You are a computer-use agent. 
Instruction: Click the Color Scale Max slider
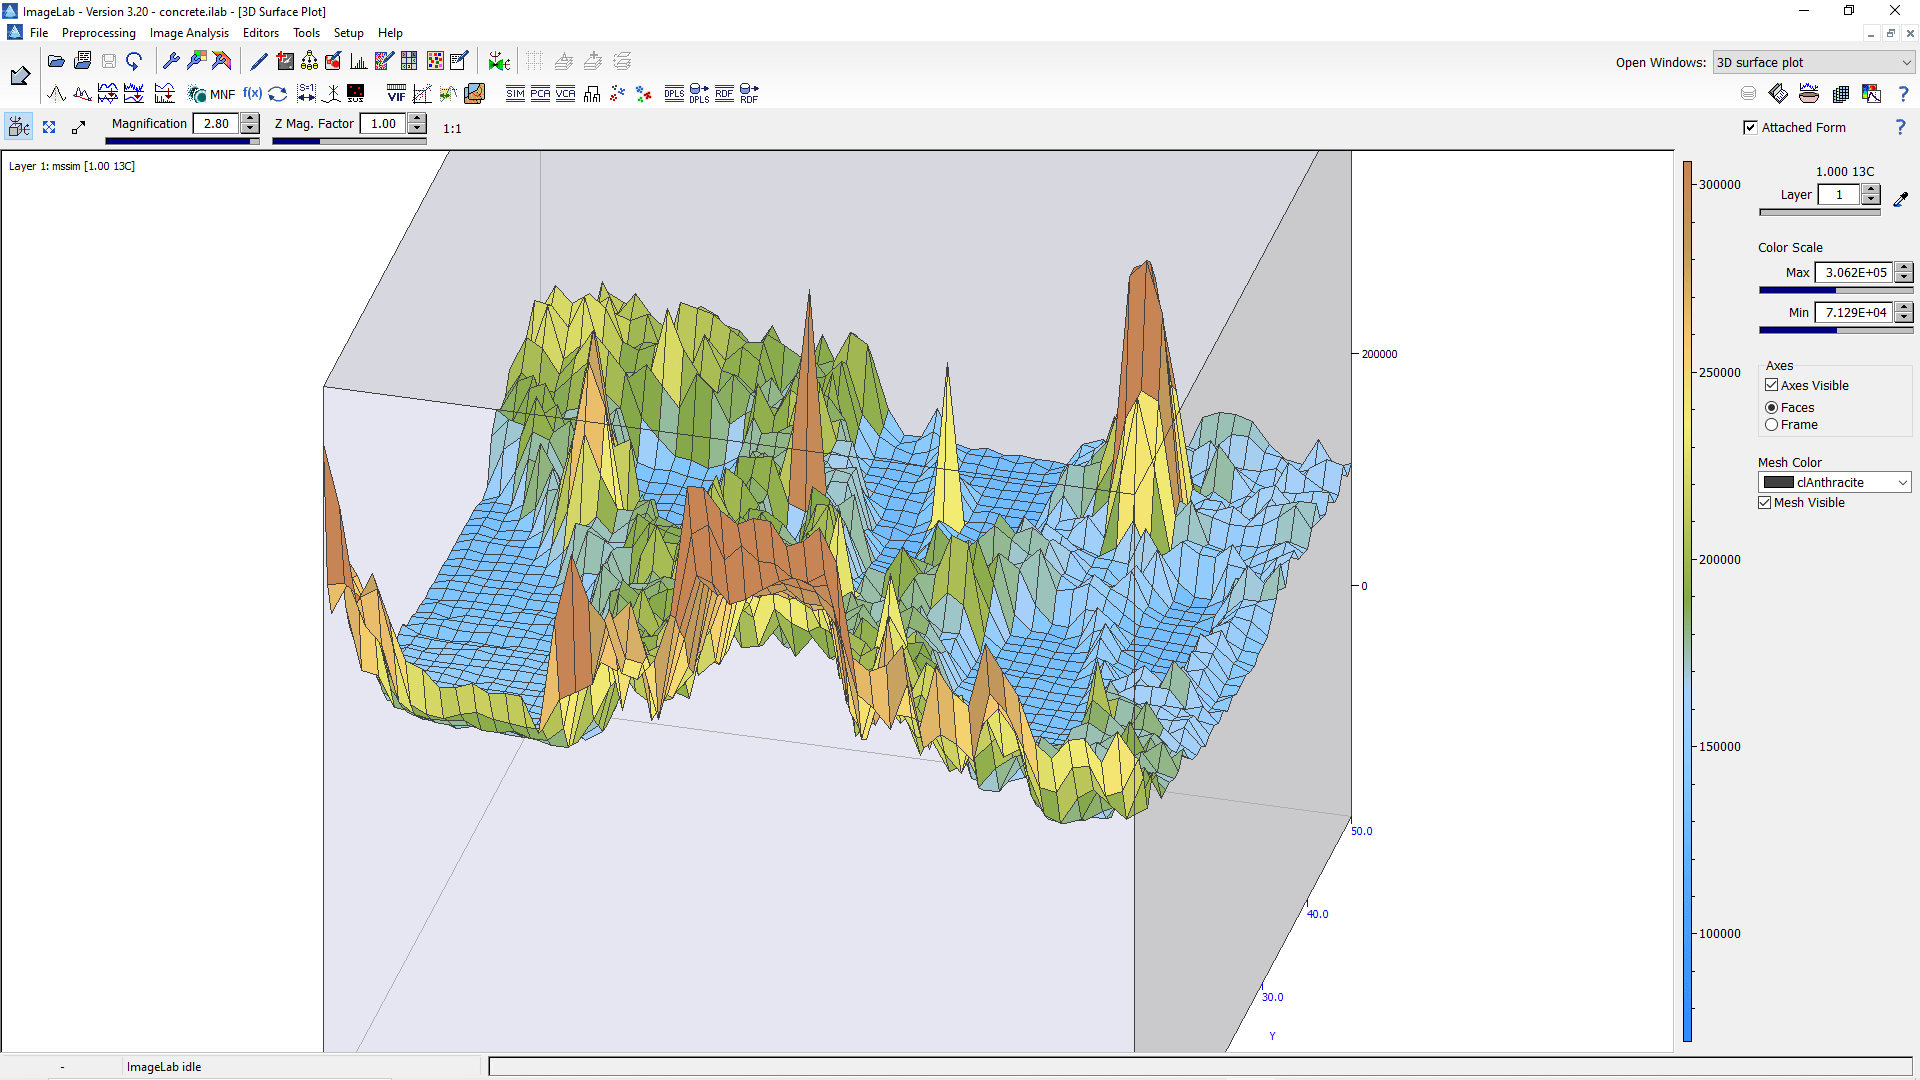click(x=1836, y=290)
